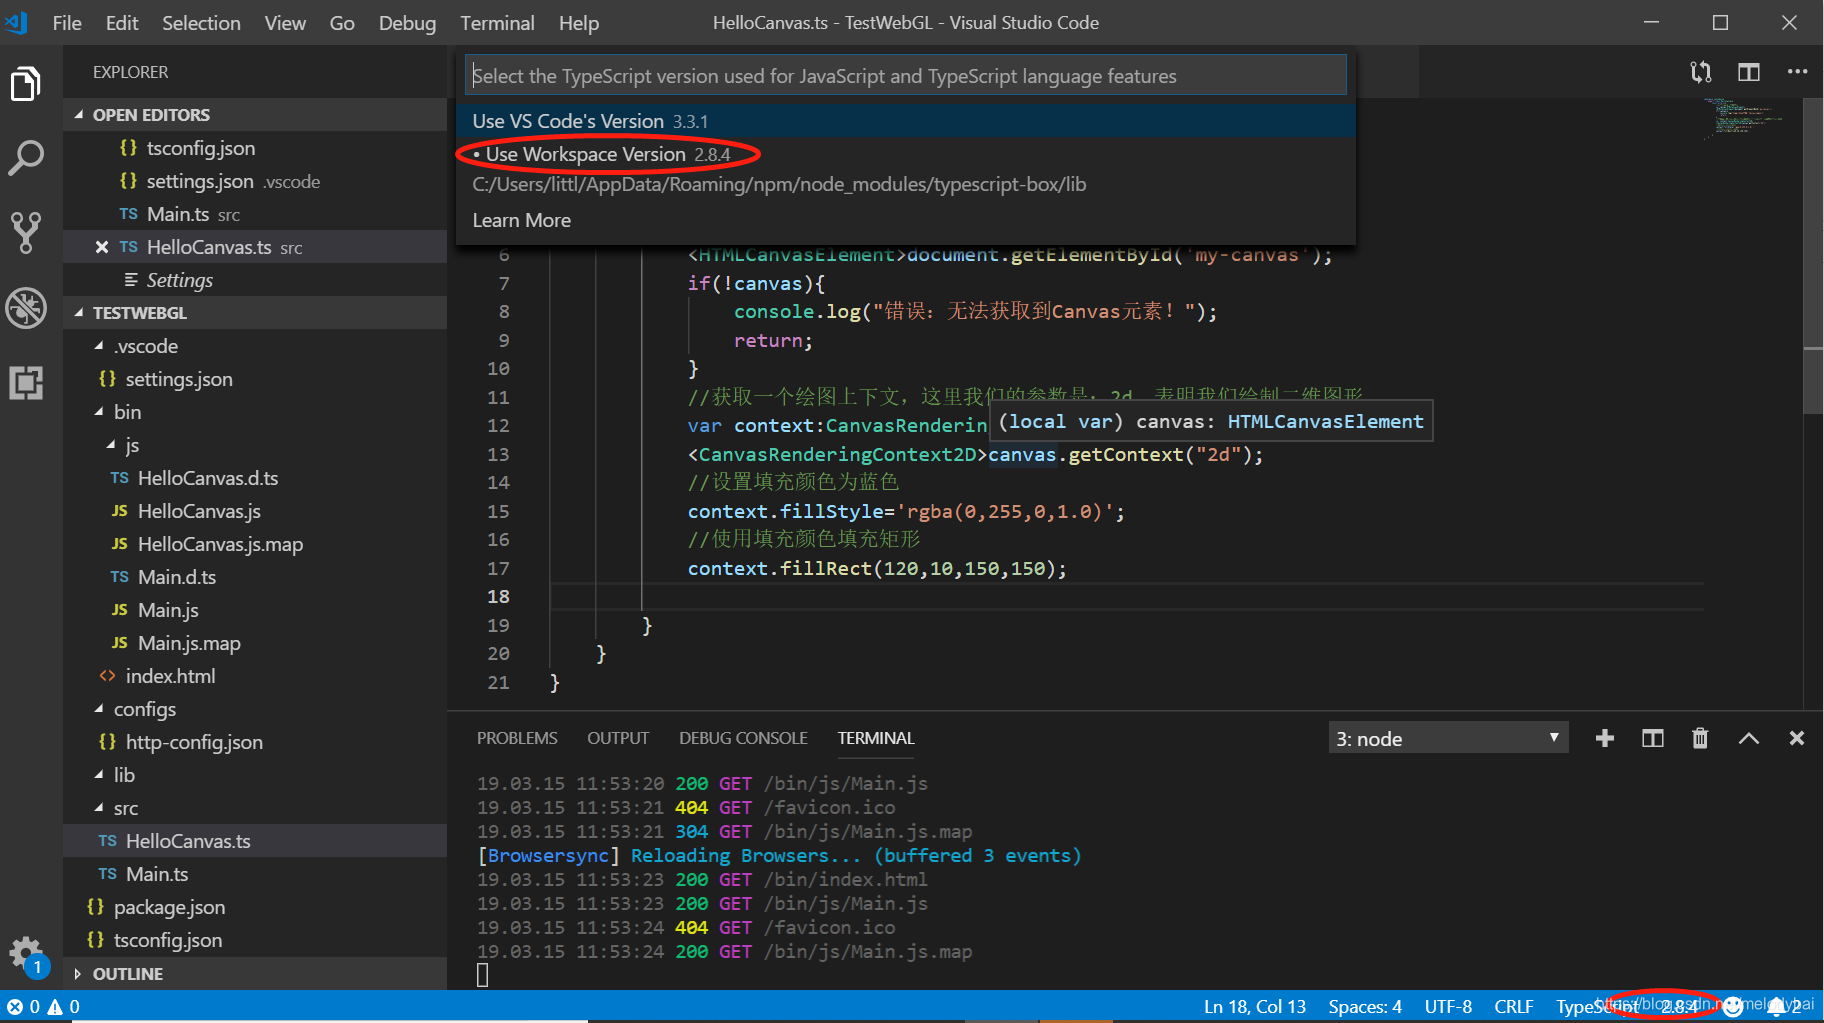Choose Use VS Code's Version 3.3.1
The image size is (1824, 1023).
(x=906, y=121)
